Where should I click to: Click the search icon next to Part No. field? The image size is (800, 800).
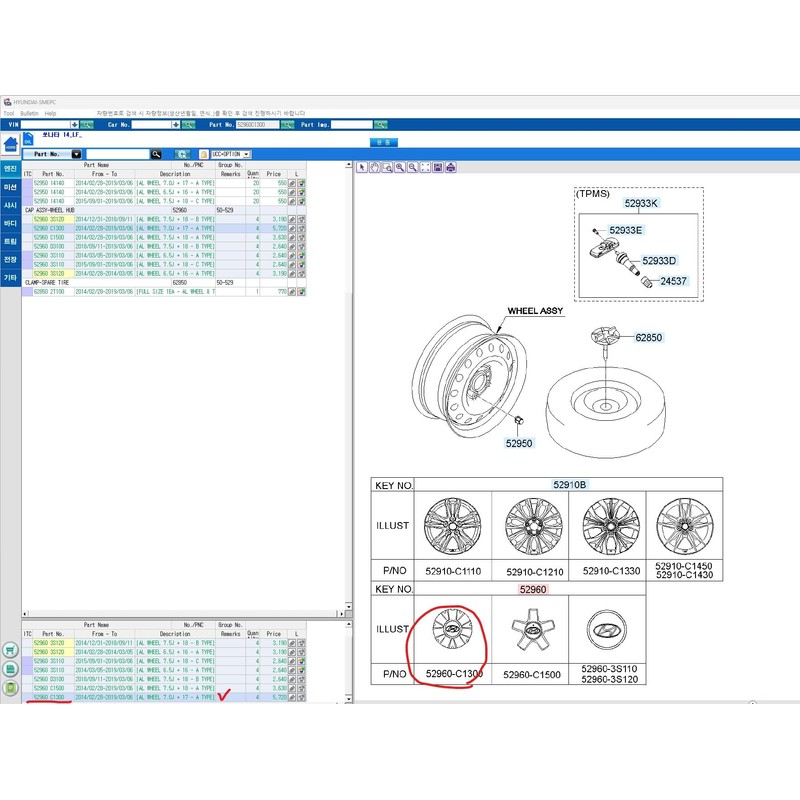tap(156, 154)
